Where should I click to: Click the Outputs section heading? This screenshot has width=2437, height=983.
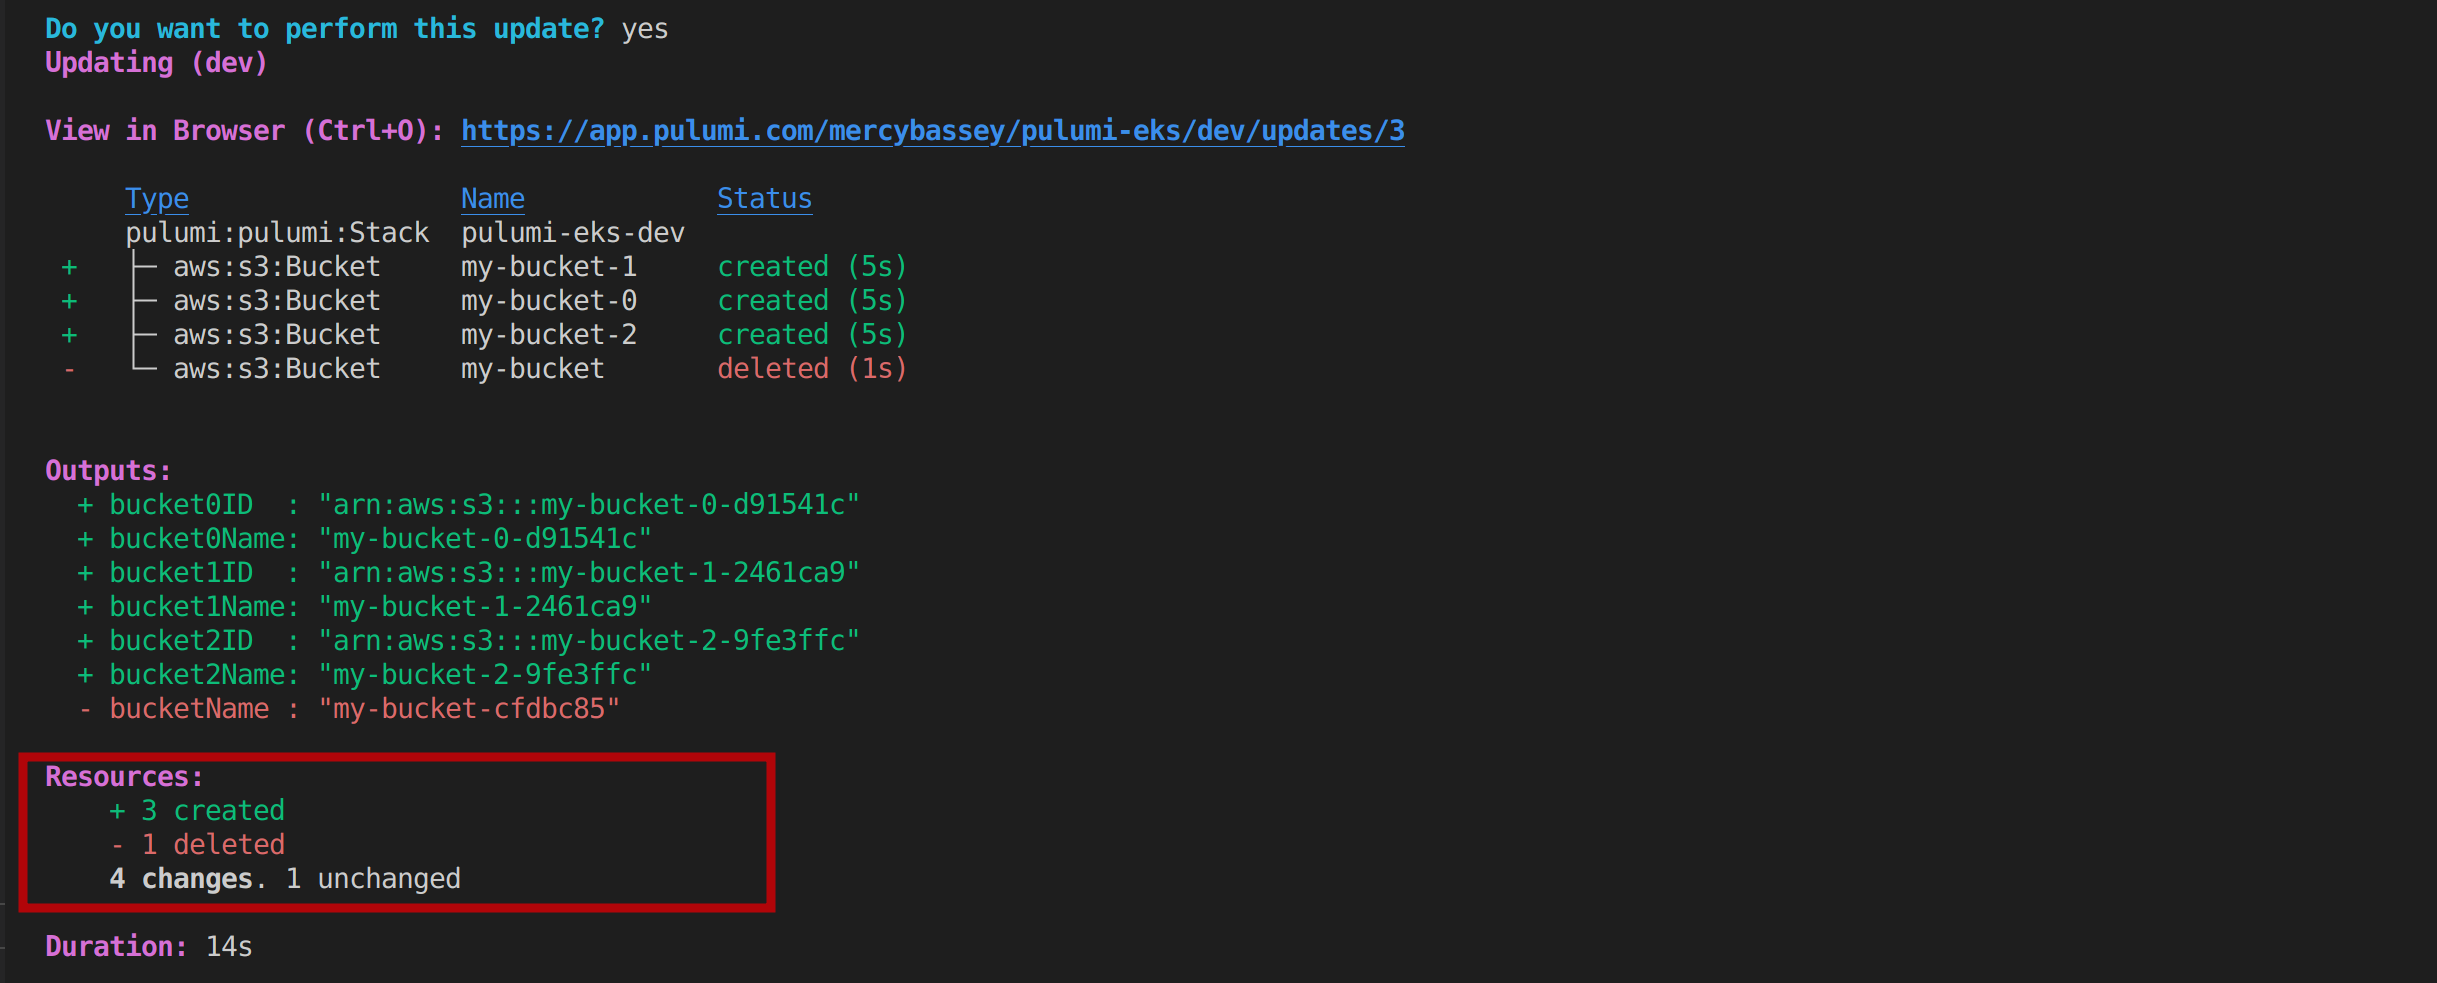(x=108, y=471)
